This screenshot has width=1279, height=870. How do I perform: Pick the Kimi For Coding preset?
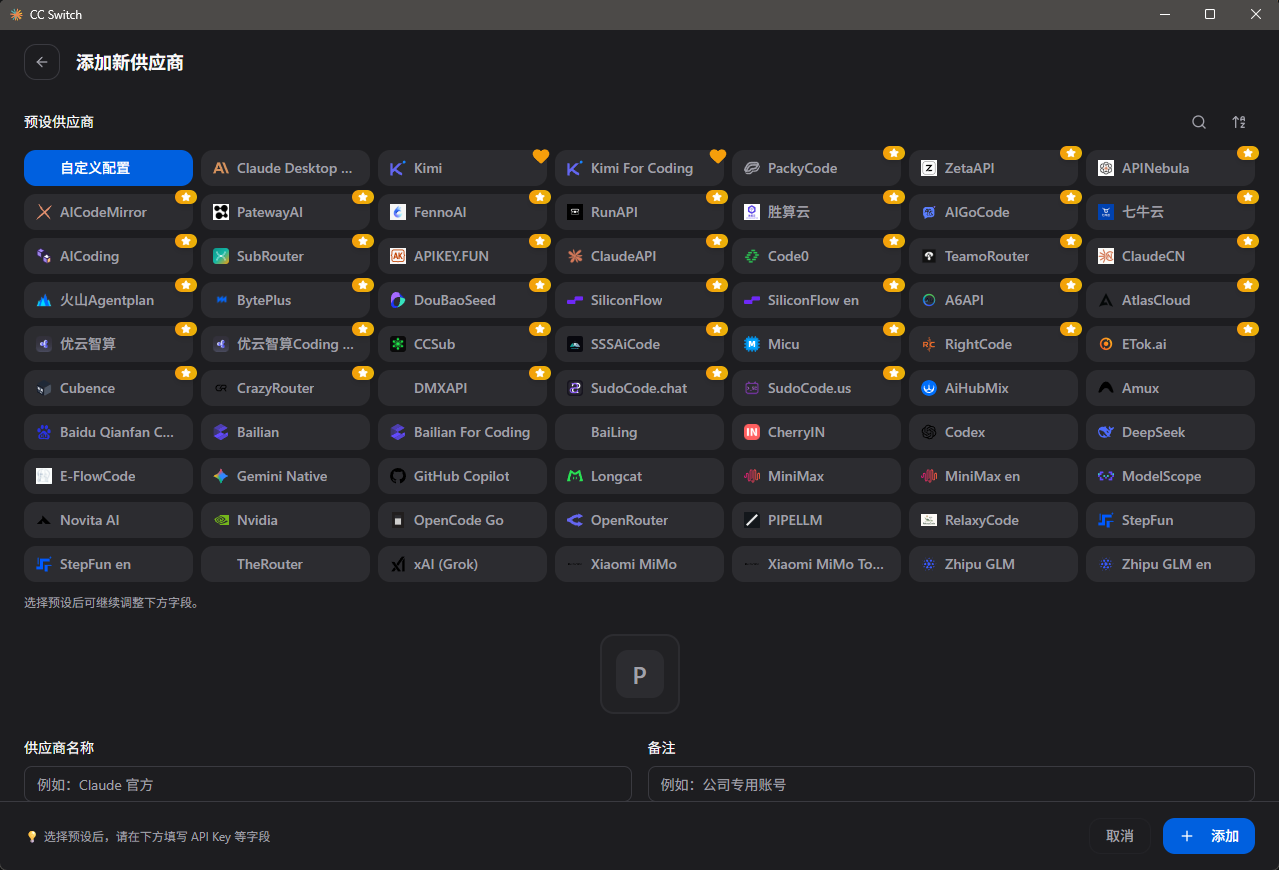pos(639,168)
